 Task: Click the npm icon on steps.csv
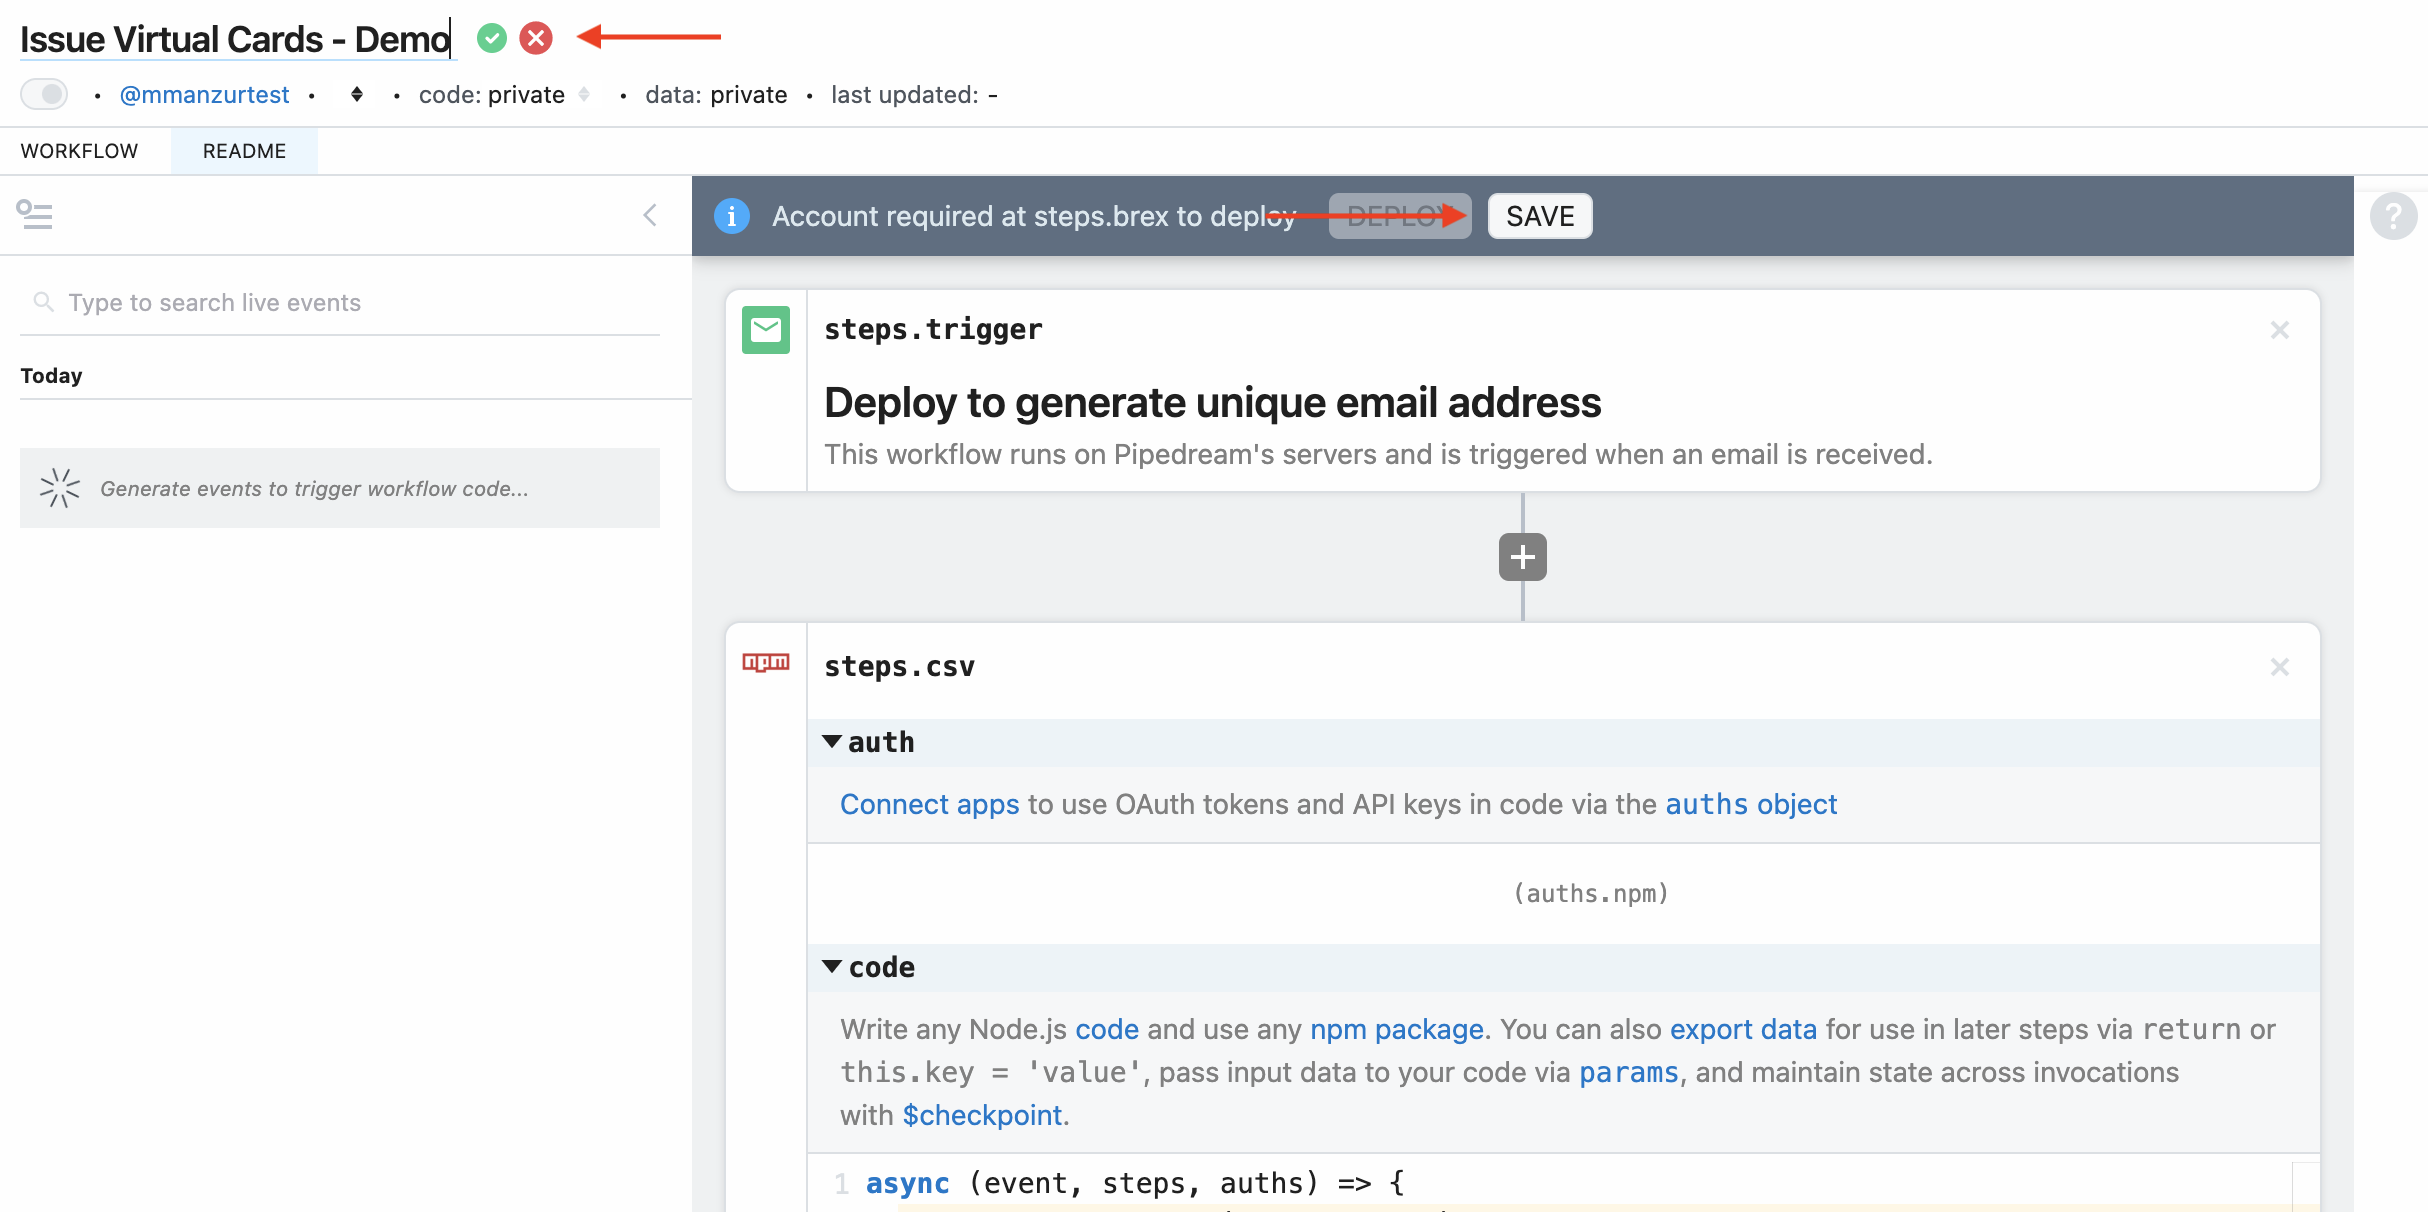pyautogui.click(x=766, y=662)
